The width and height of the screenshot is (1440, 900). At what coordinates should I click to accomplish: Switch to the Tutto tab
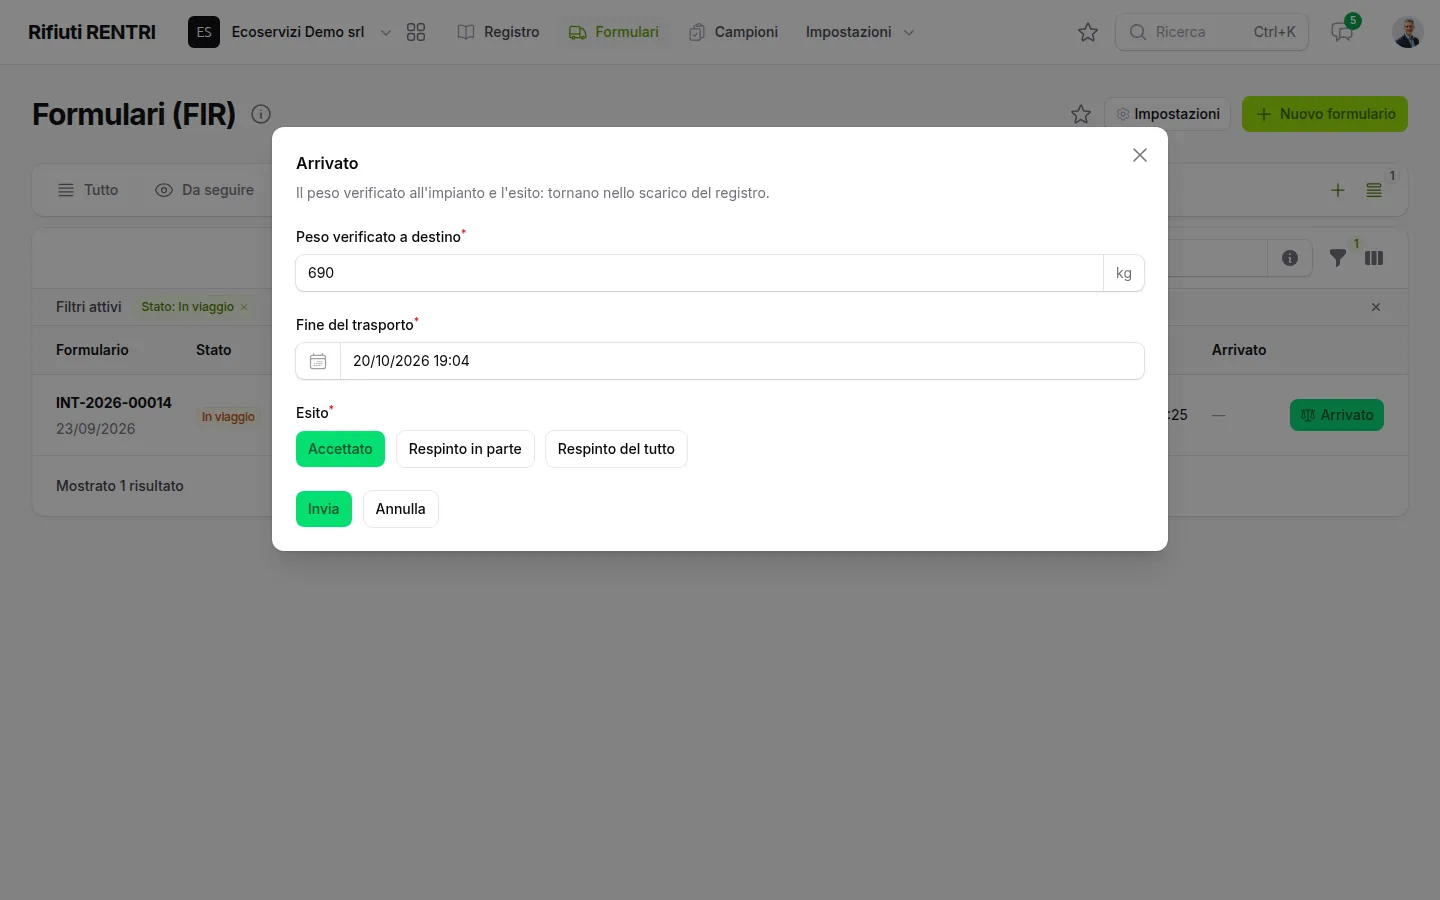point(88,190)
